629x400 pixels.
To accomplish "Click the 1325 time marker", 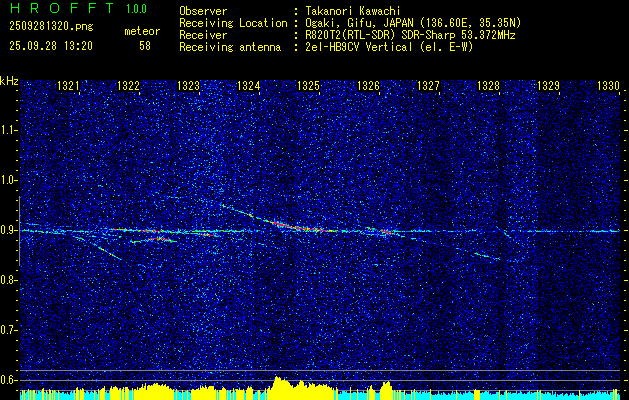I will coord(308,86).
